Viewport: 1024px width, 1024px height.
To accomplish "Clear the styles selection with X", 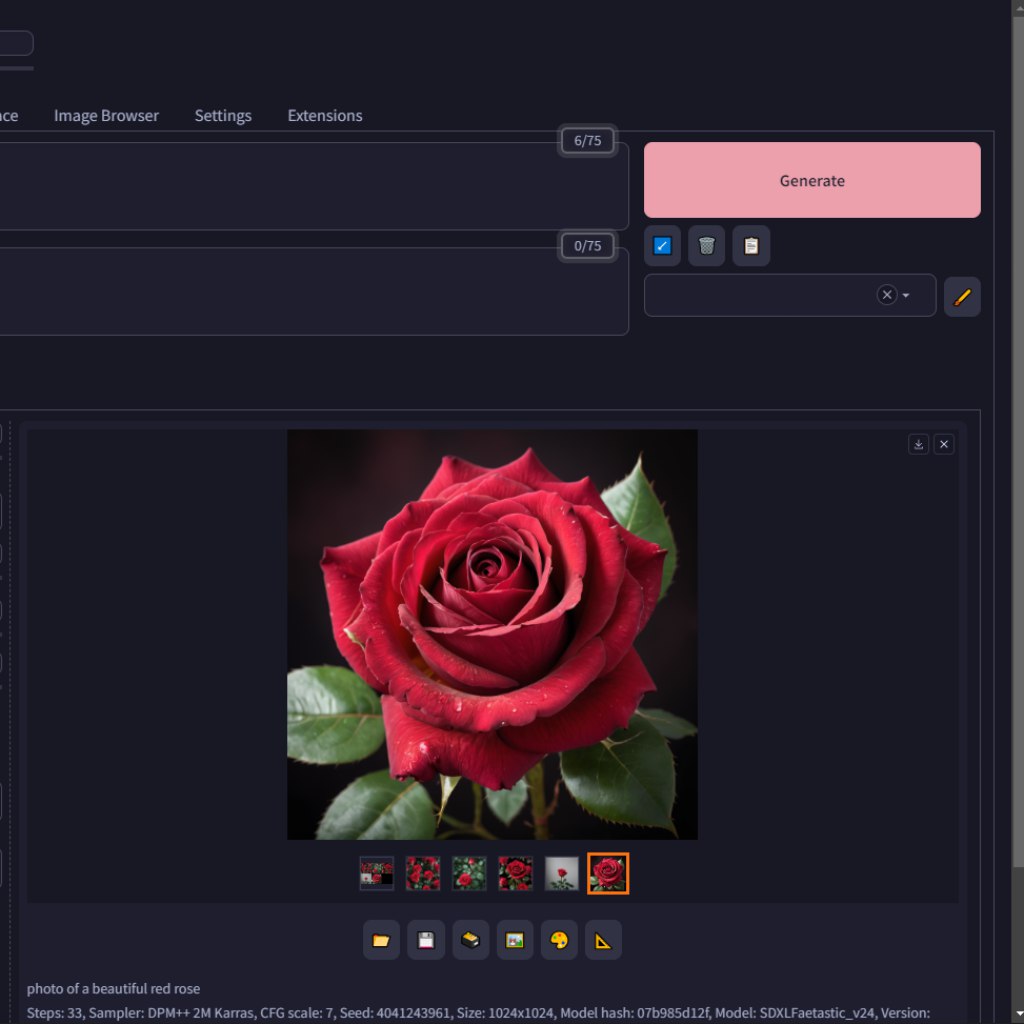I will (886, 295).
